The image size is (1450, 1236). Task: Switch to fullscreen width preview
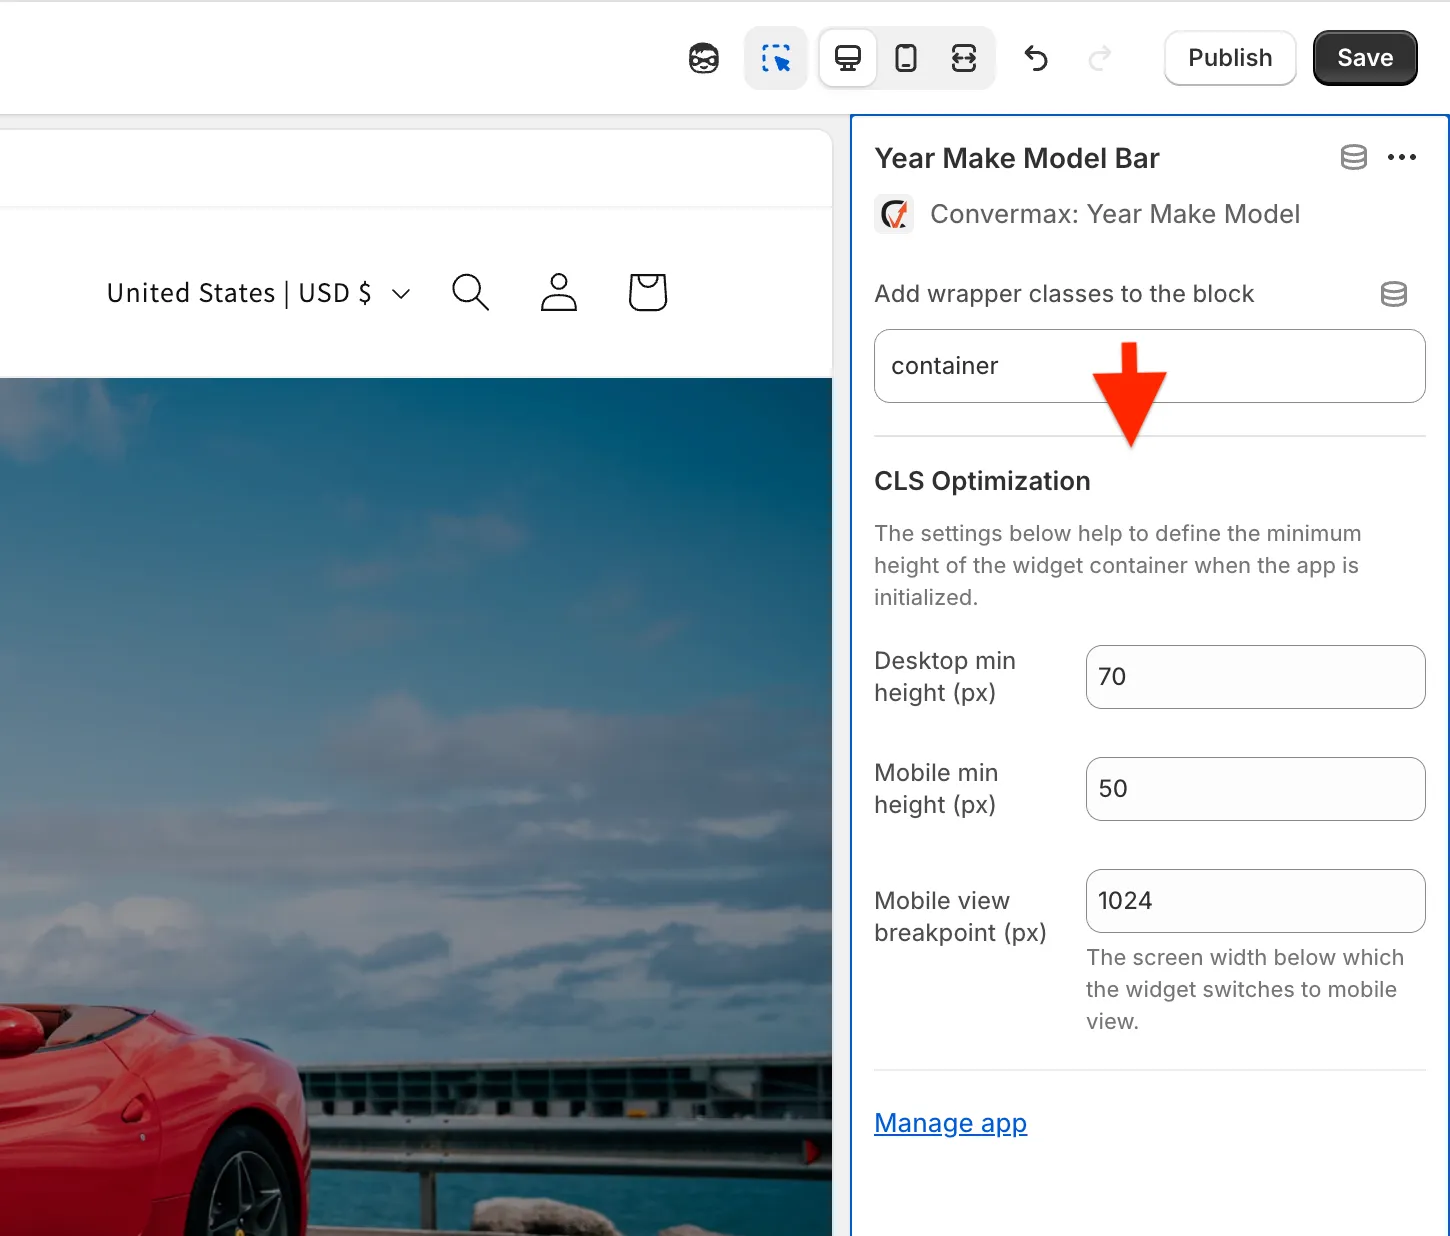point(964,59)
